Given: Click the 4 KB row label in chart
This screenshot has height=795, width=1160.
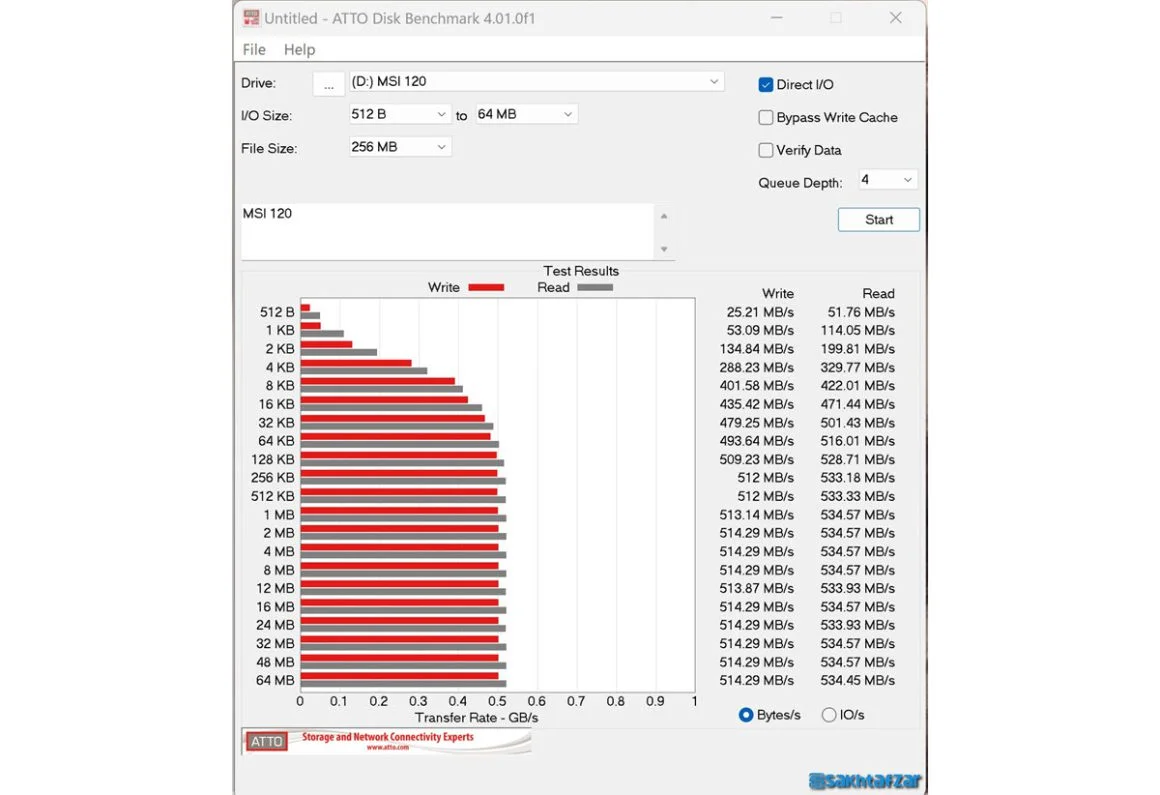Looking at the screenshot, I should point(280,368).
